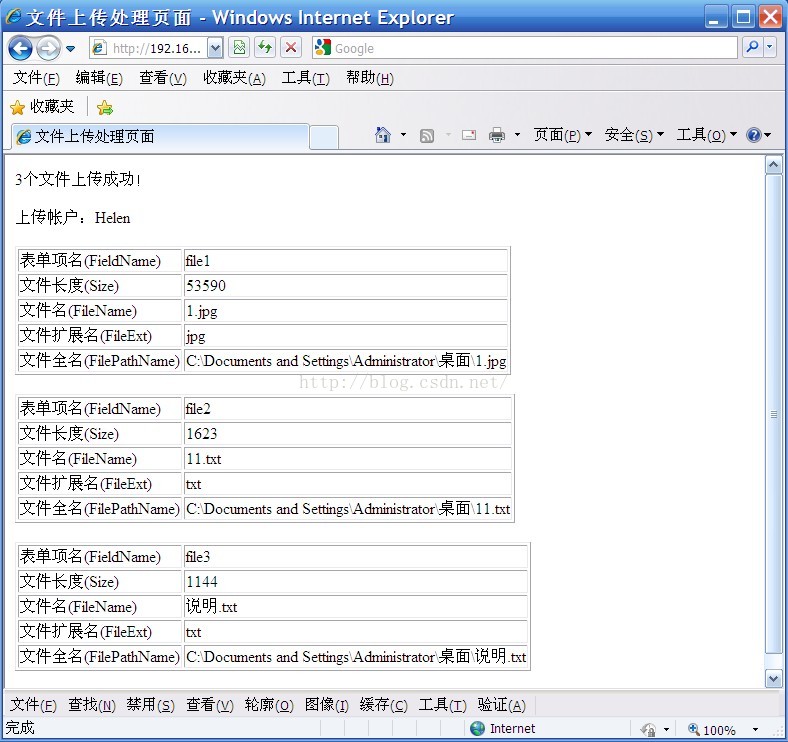Click the Home page icon

click(383, 135)
